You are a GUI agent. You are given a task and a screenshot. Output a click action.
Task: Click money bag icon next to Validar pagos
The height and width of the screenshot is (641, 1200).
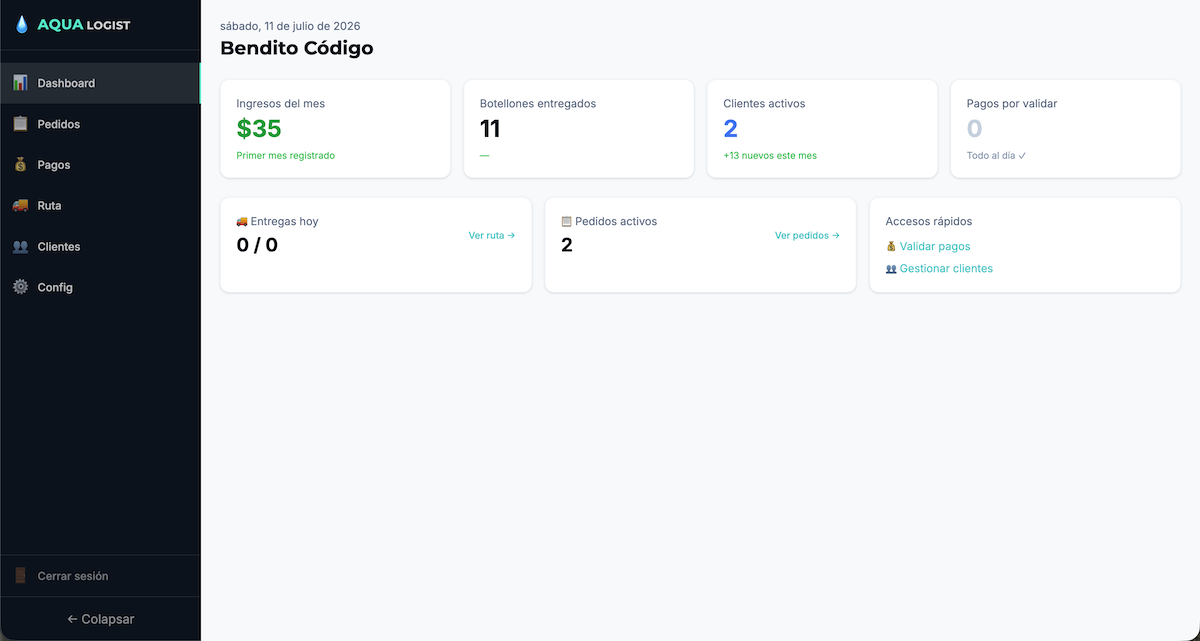[x=891, y=246]
